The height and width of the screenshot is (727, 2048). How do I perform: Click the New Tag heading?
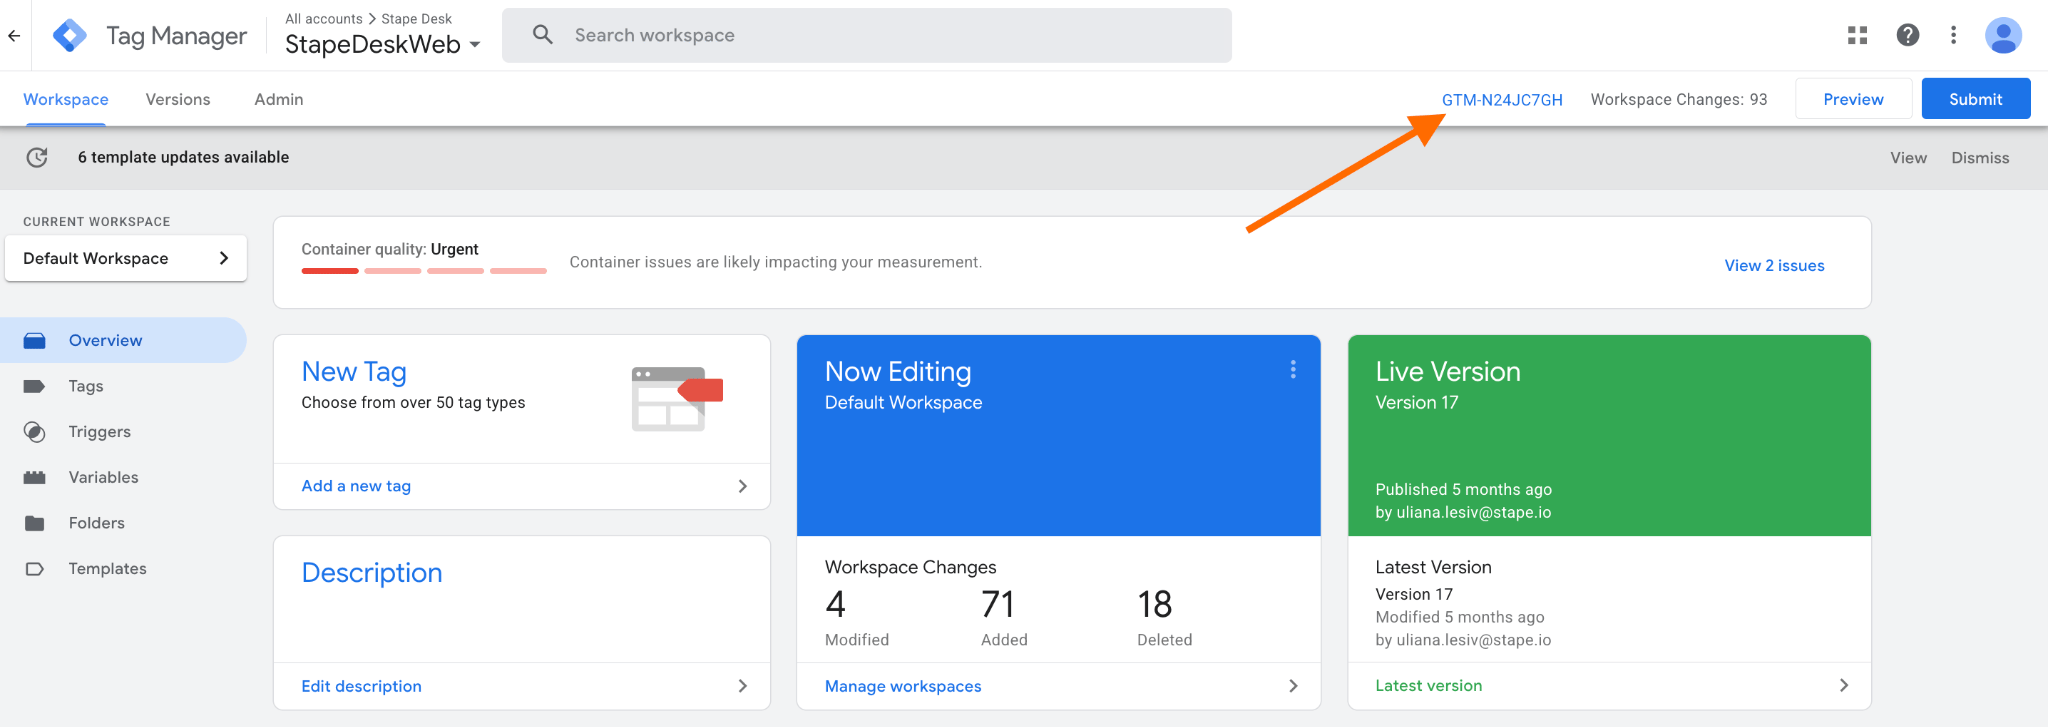click(354, 372)
